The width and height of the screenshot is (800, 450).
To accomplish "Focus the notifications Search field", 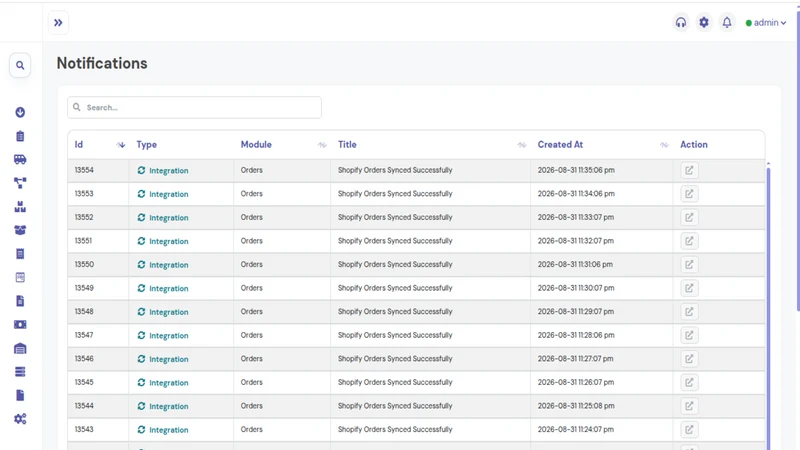I will [194, 108].
